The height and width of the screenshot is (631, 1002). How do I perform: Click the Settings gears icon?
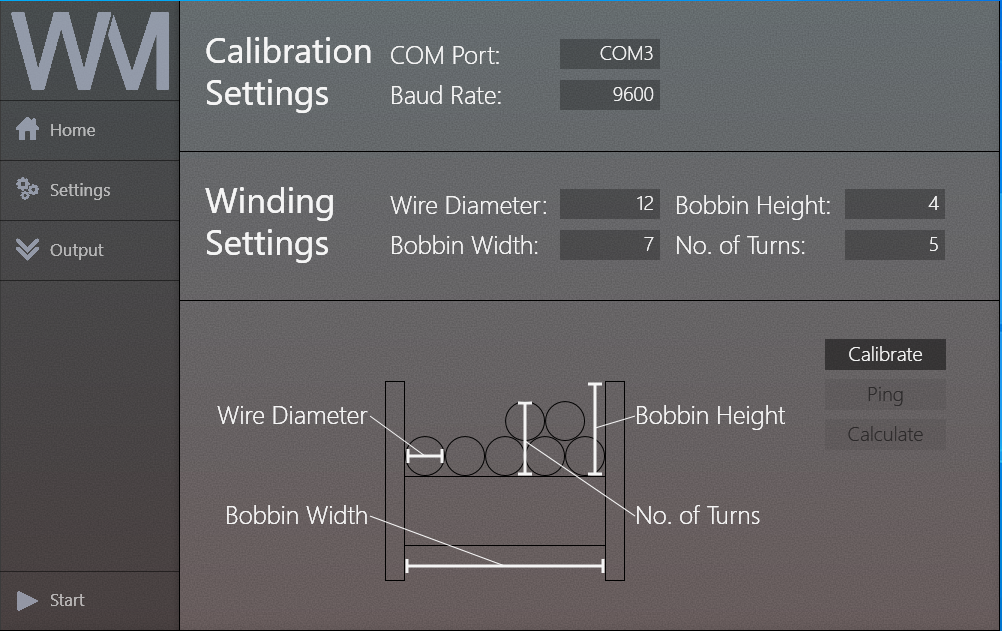[x=28, y=190]
